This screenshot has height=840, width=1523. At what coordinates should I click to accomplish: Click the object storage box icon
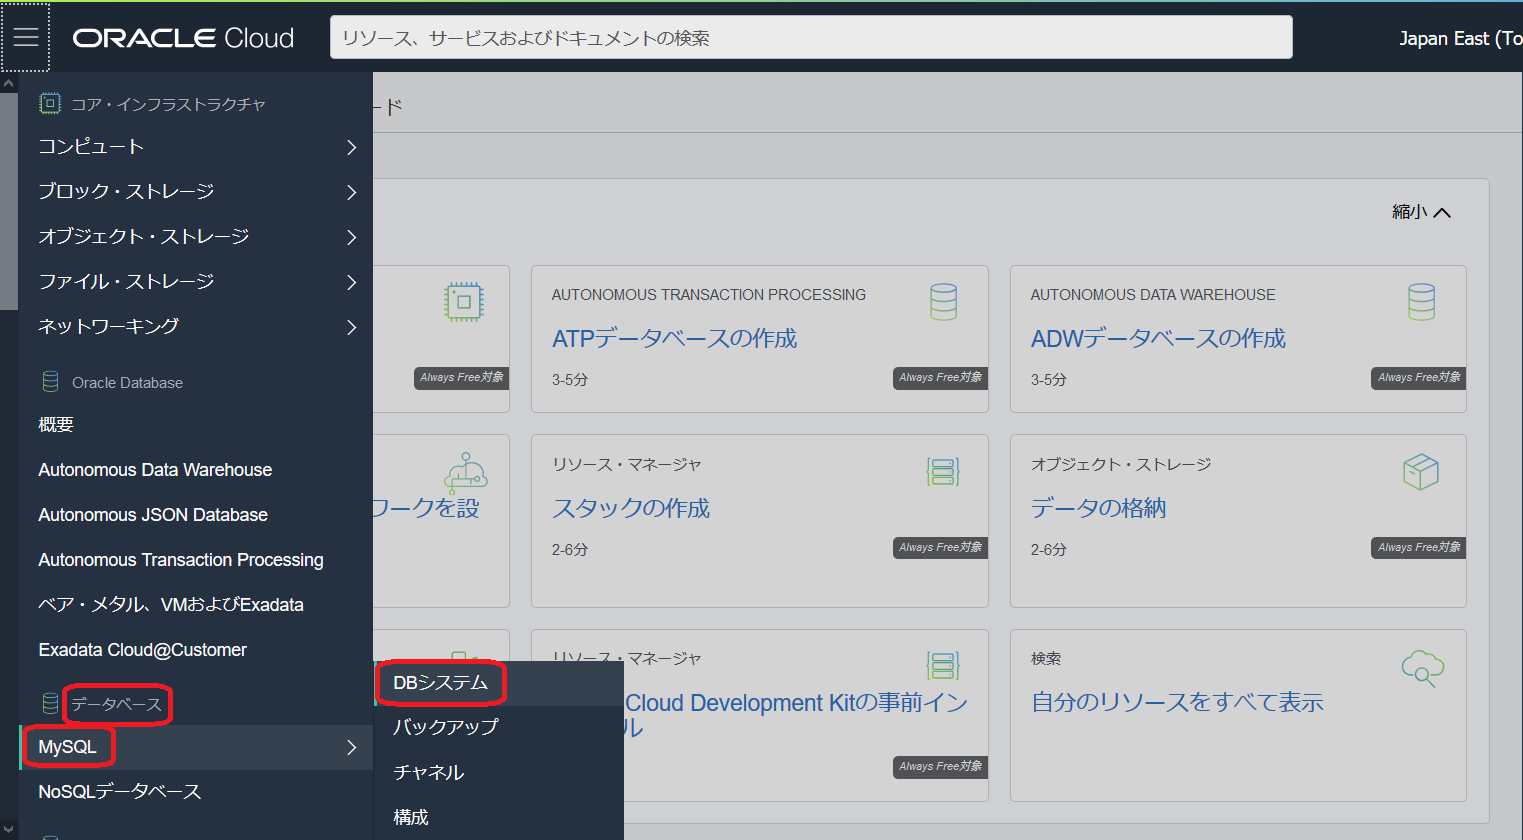pos(1420,472)
